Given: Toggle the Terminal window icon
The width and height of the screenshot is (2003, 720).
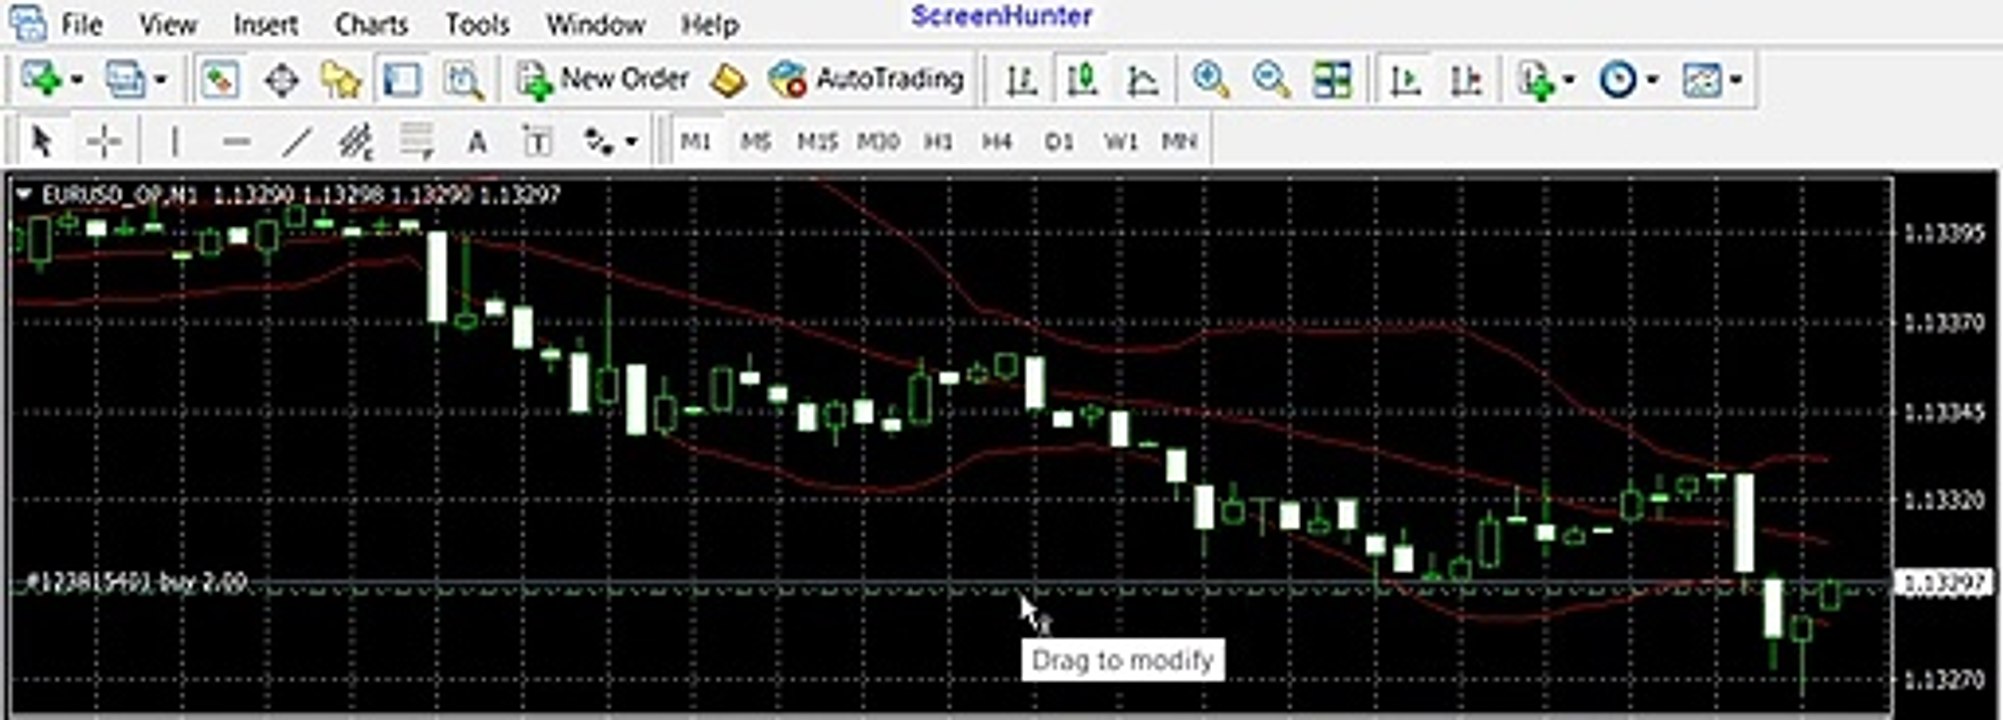Looking at the screenshot, I should tap(402, 79).
